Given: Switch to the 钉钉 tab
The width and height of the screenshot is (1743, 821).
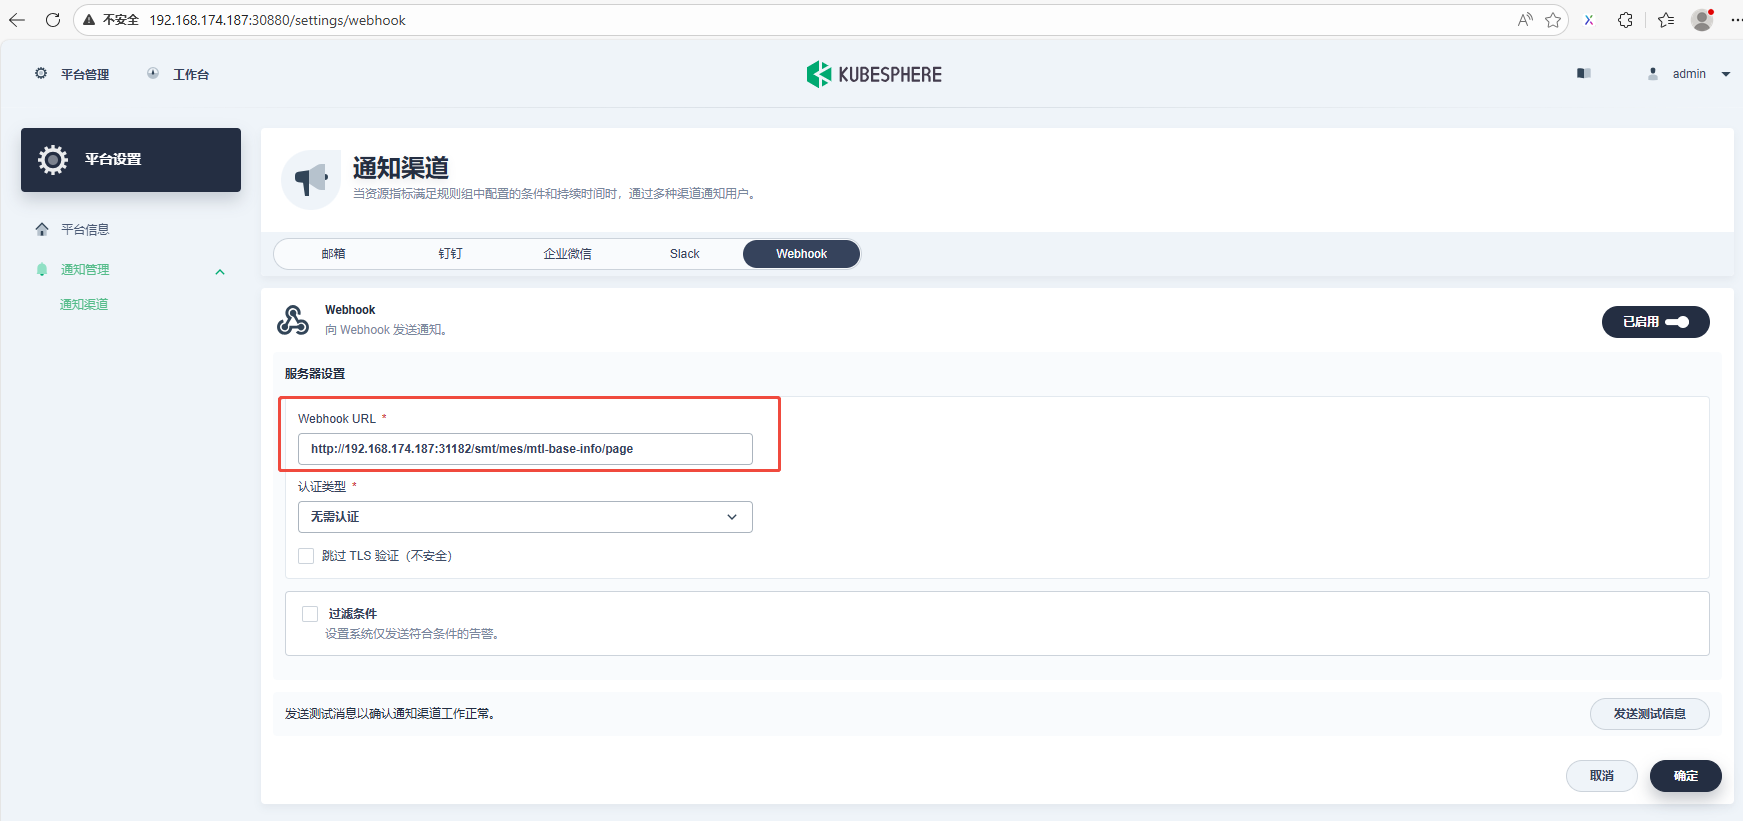Looking at the screenshot, I should tap(450, 254).
